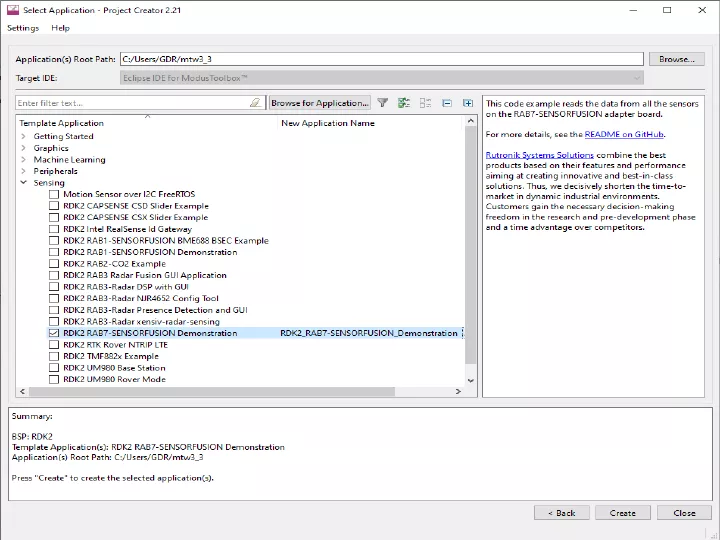Viewport: 720px width, 540px height.
Task: Open the Help menu
Action: pyautogui.click(x=60, y=28)
